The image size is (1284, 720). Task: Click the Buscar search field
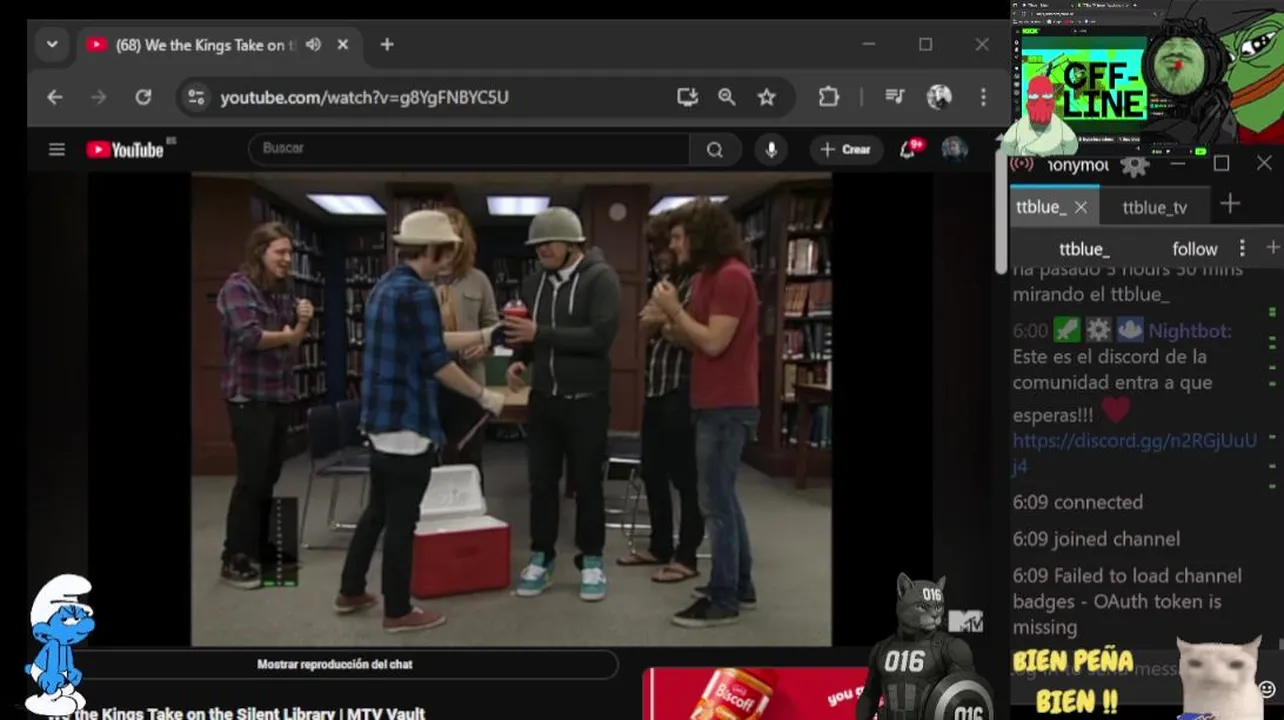click(468, 149)
